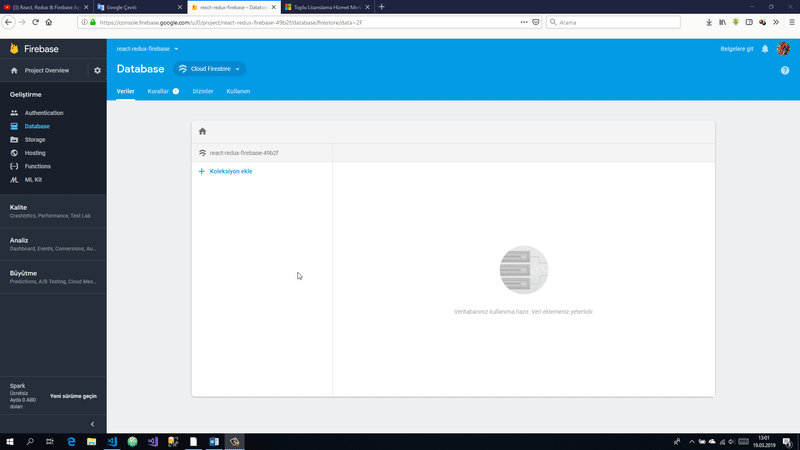The image size is (800, 450).
Task: Switch to Kullanım tab
Action: point(238,91)
